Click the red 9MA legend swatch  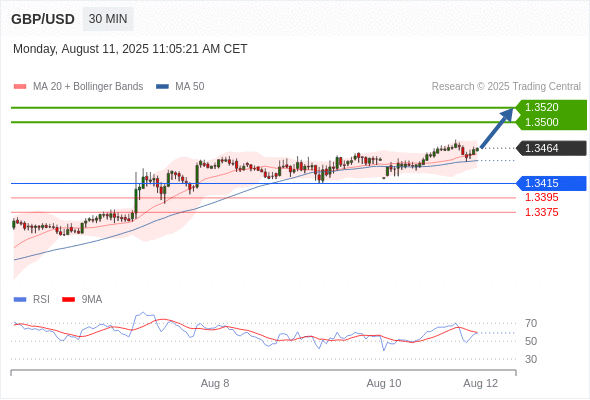68,300
